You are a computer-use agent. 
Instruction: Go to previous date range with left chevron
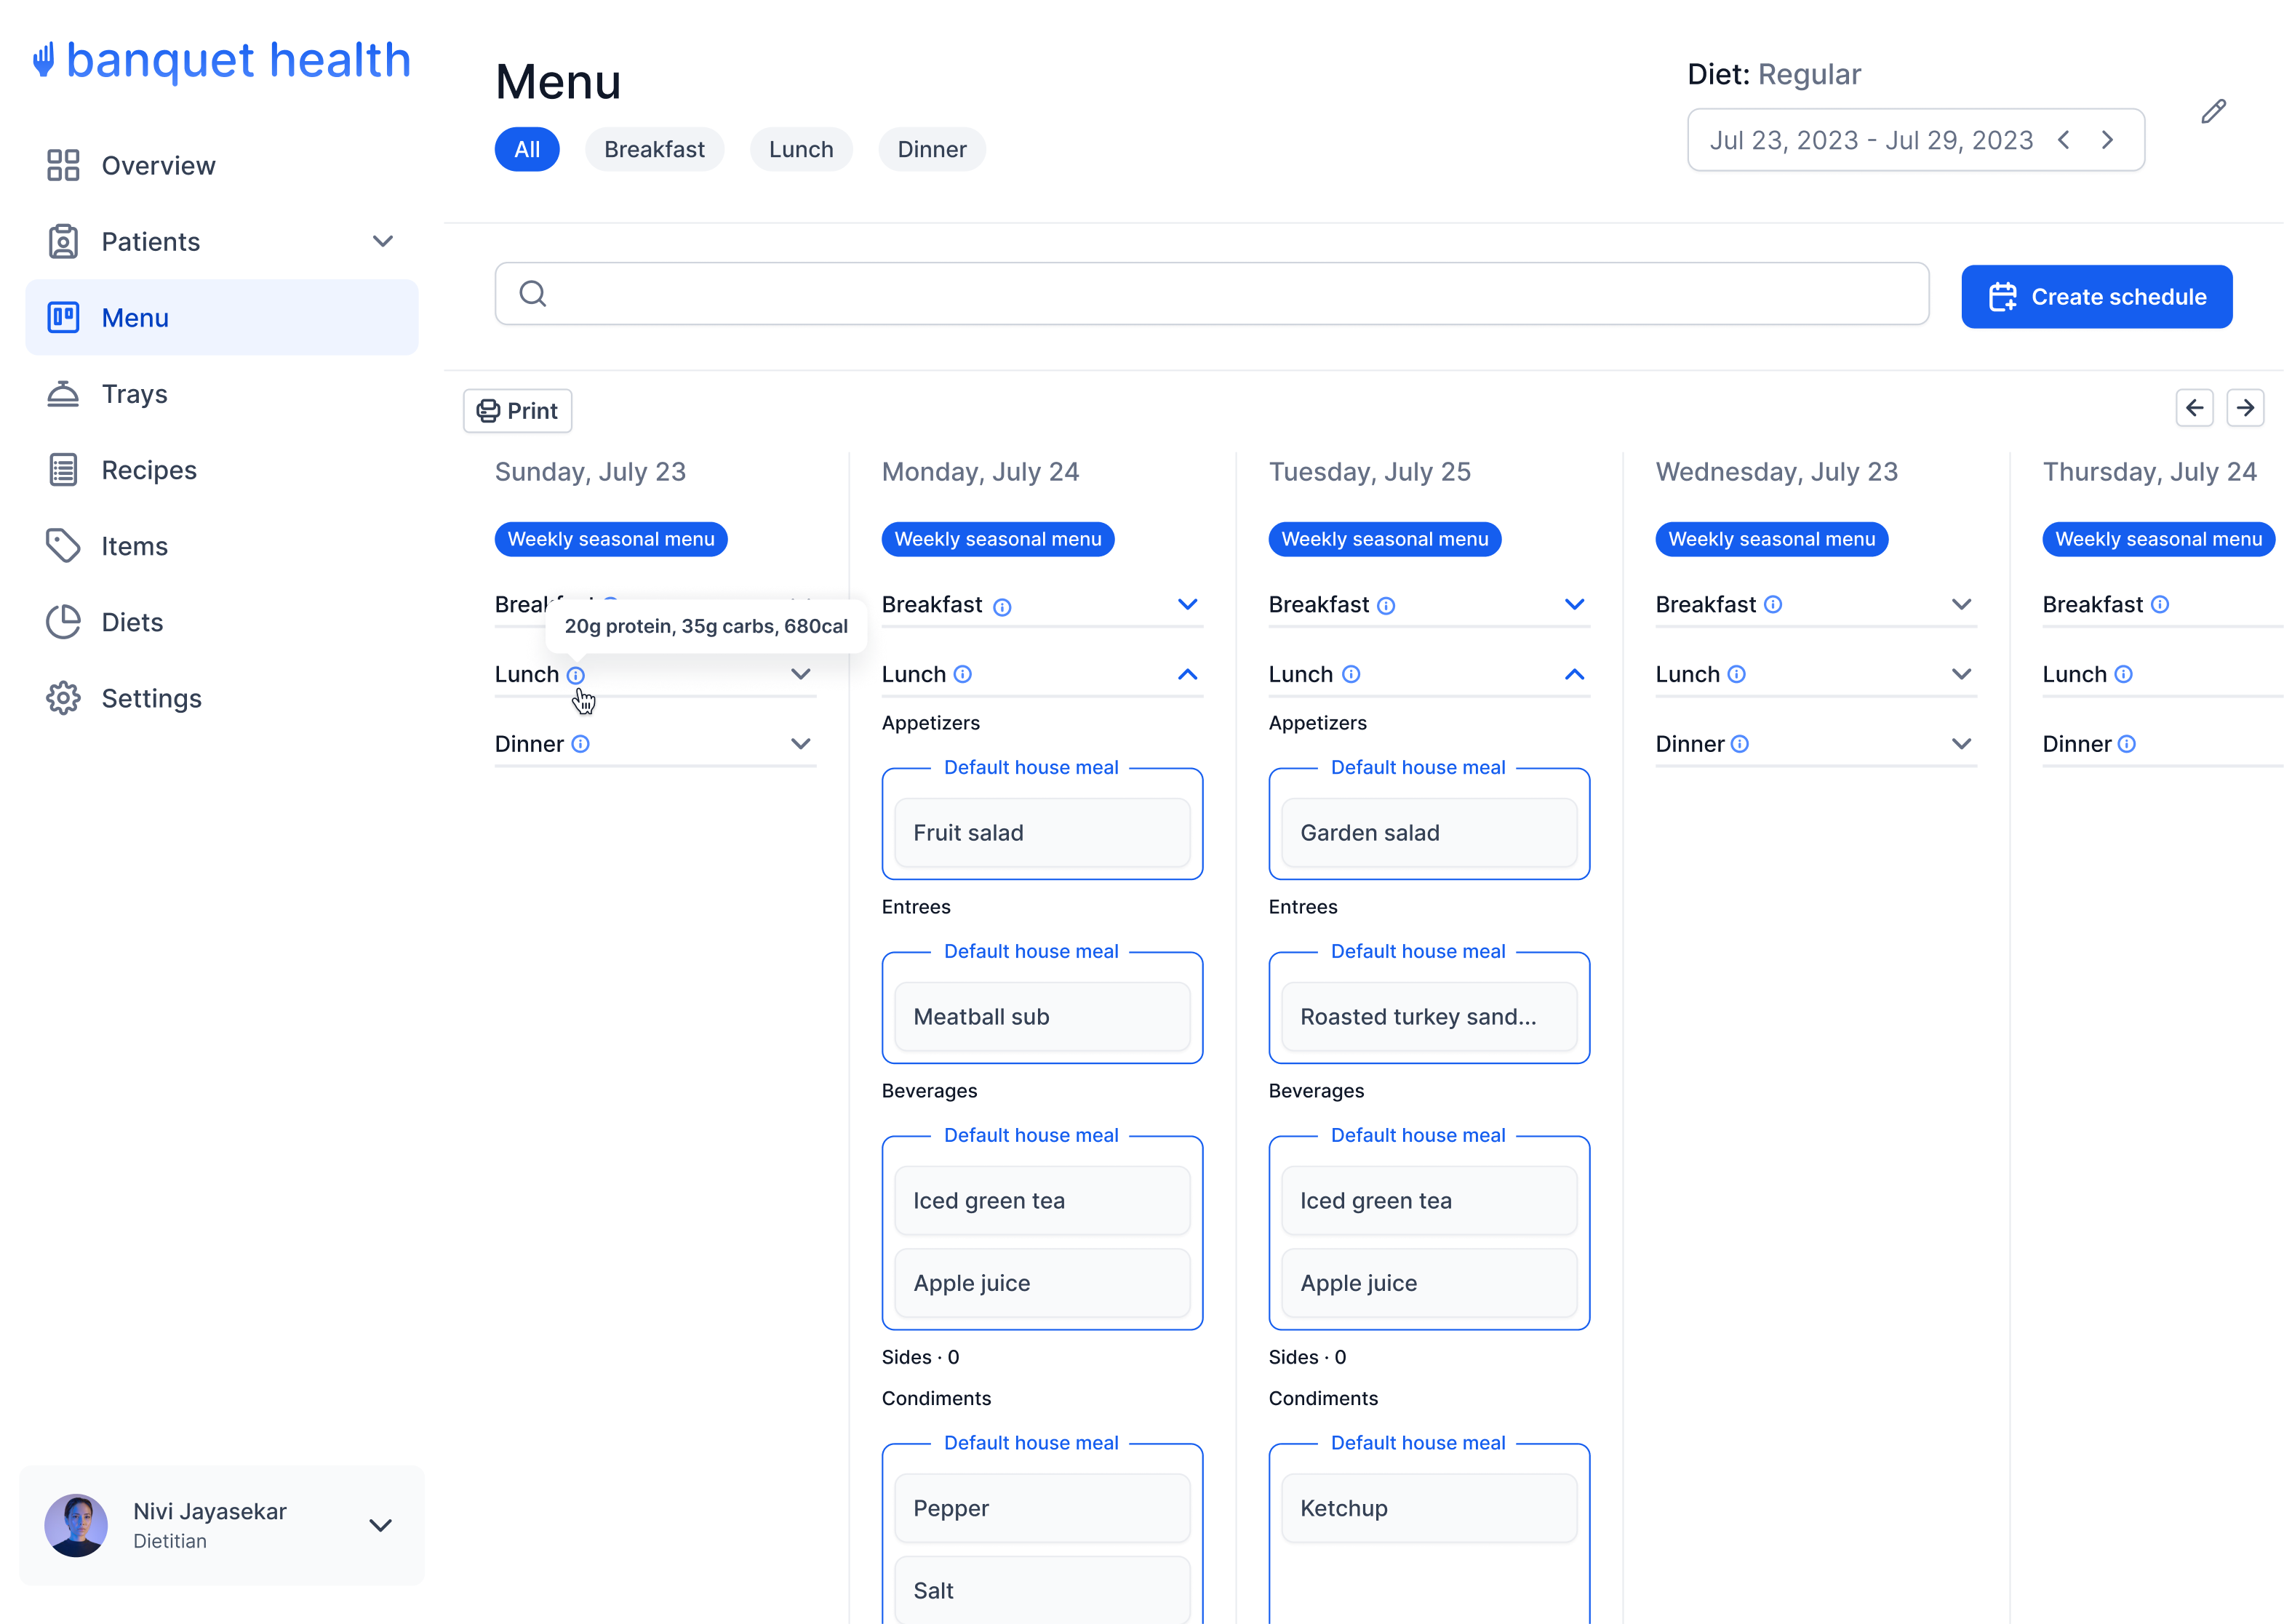pos(2065,140)
